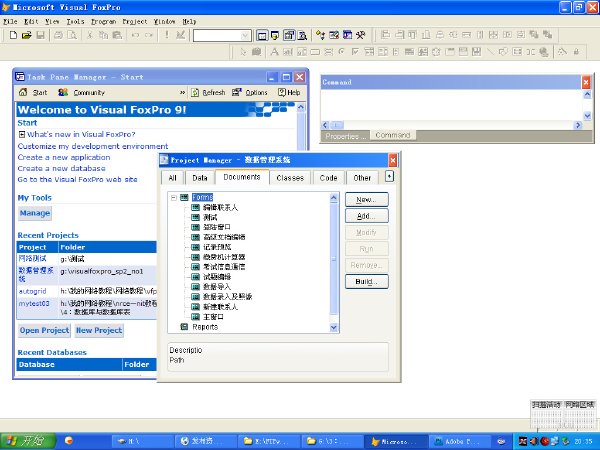Click the Manage button under My Tools
The width and height of the screenshot is (600, 450).
[x=35, y=213]
